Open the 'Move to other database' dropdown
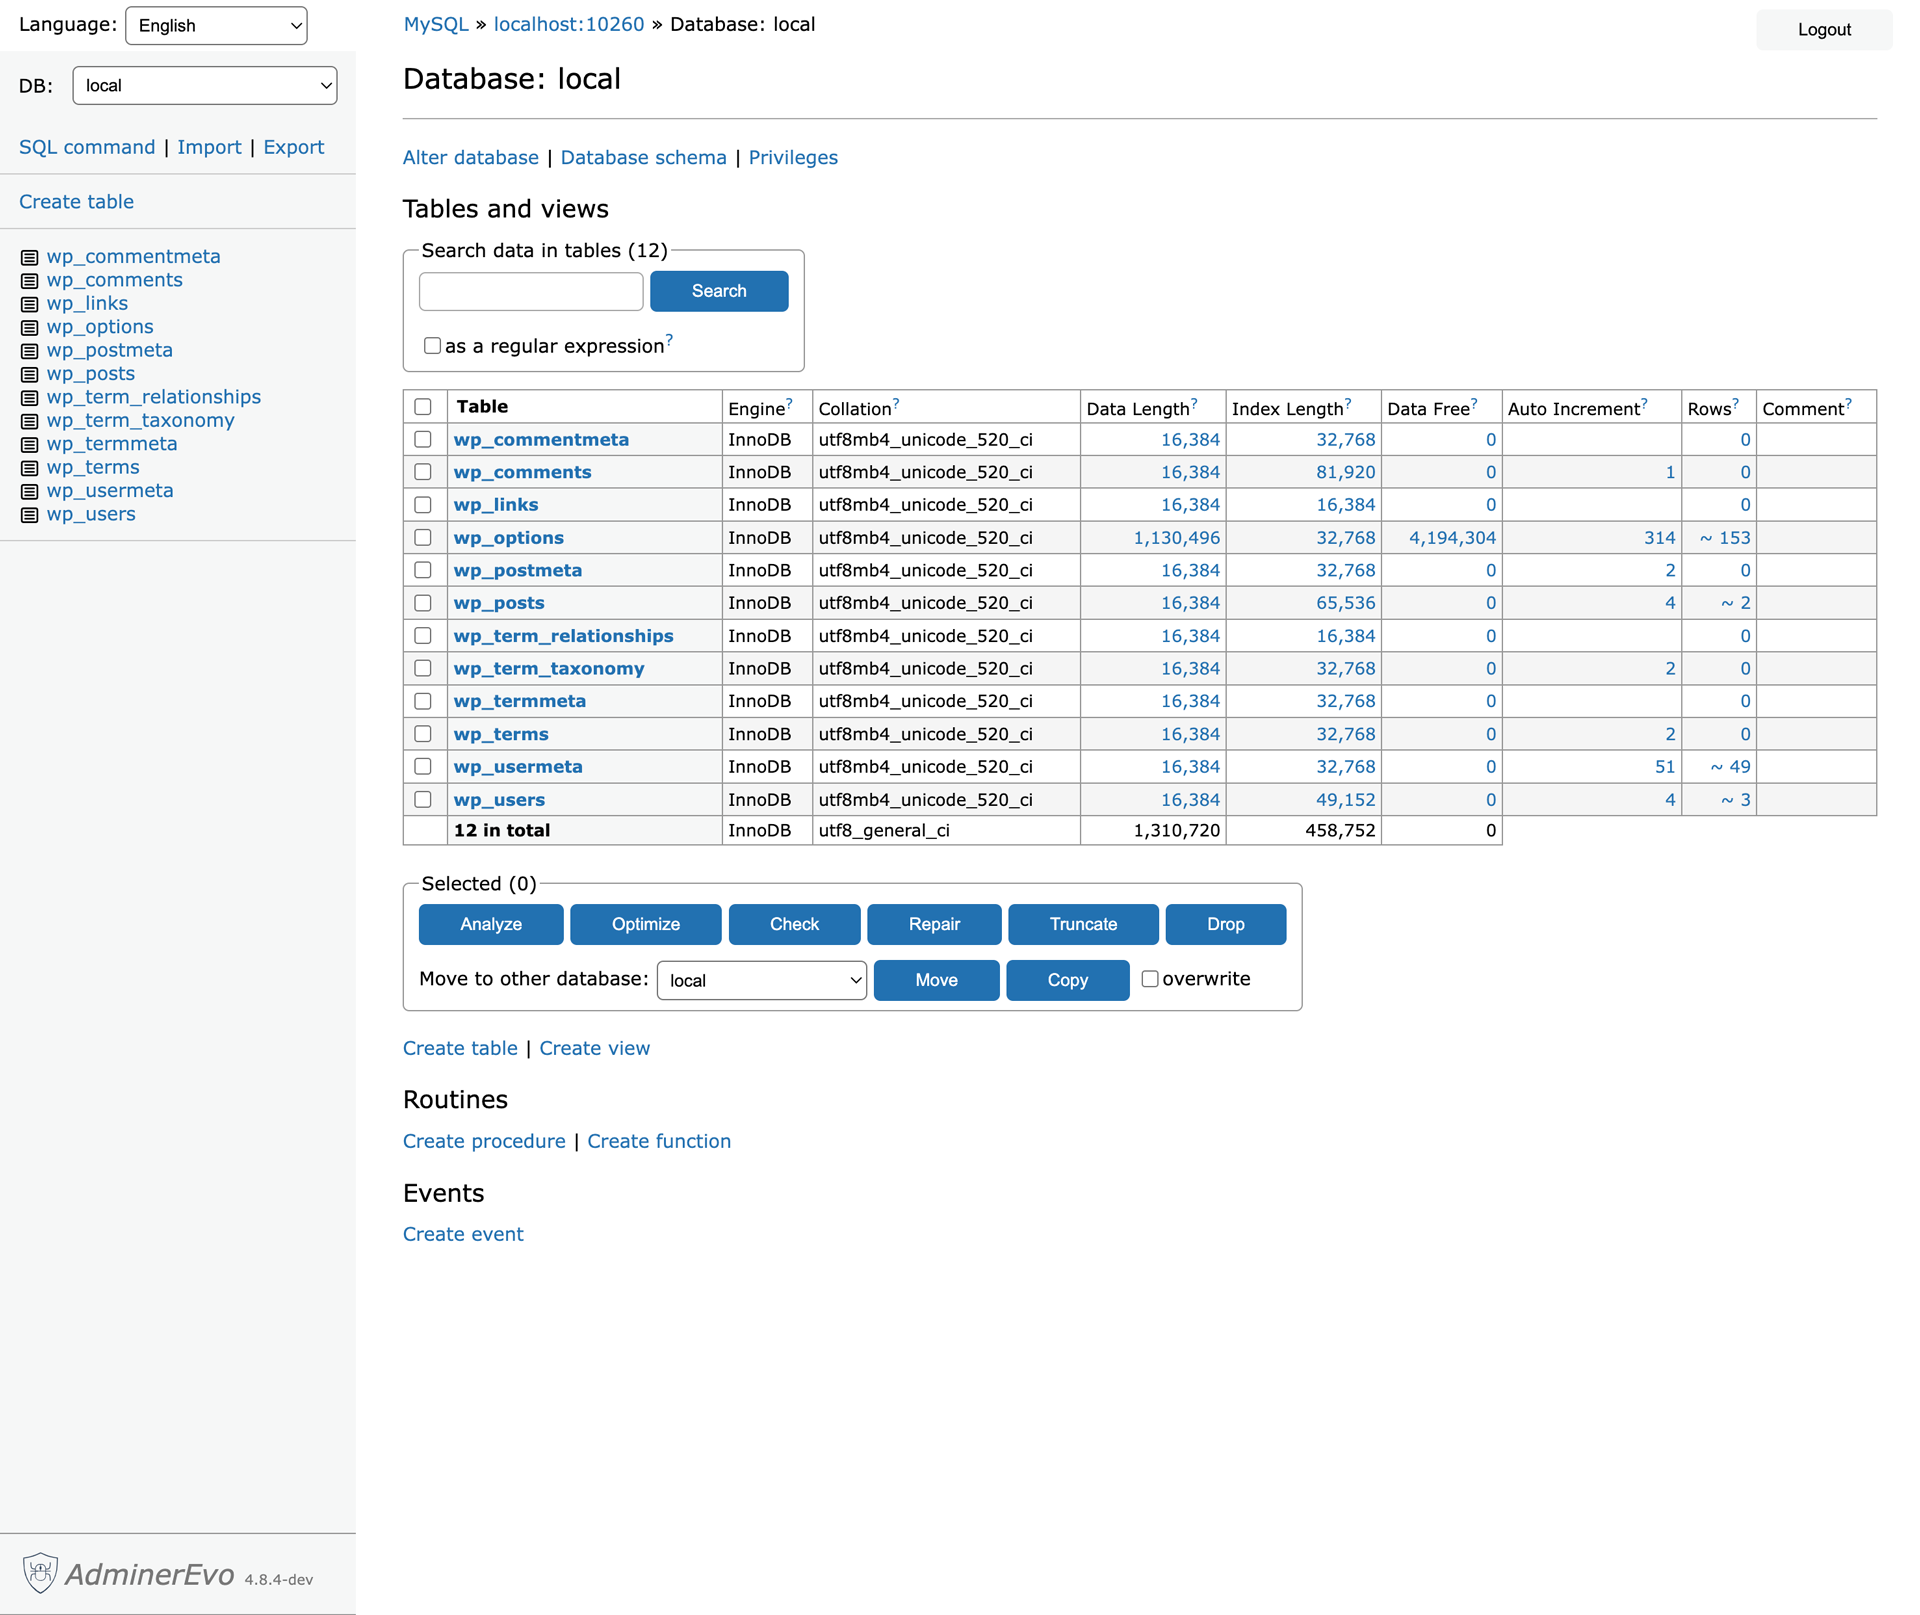Viewport: 1920px width, 1615px height. 761,980
